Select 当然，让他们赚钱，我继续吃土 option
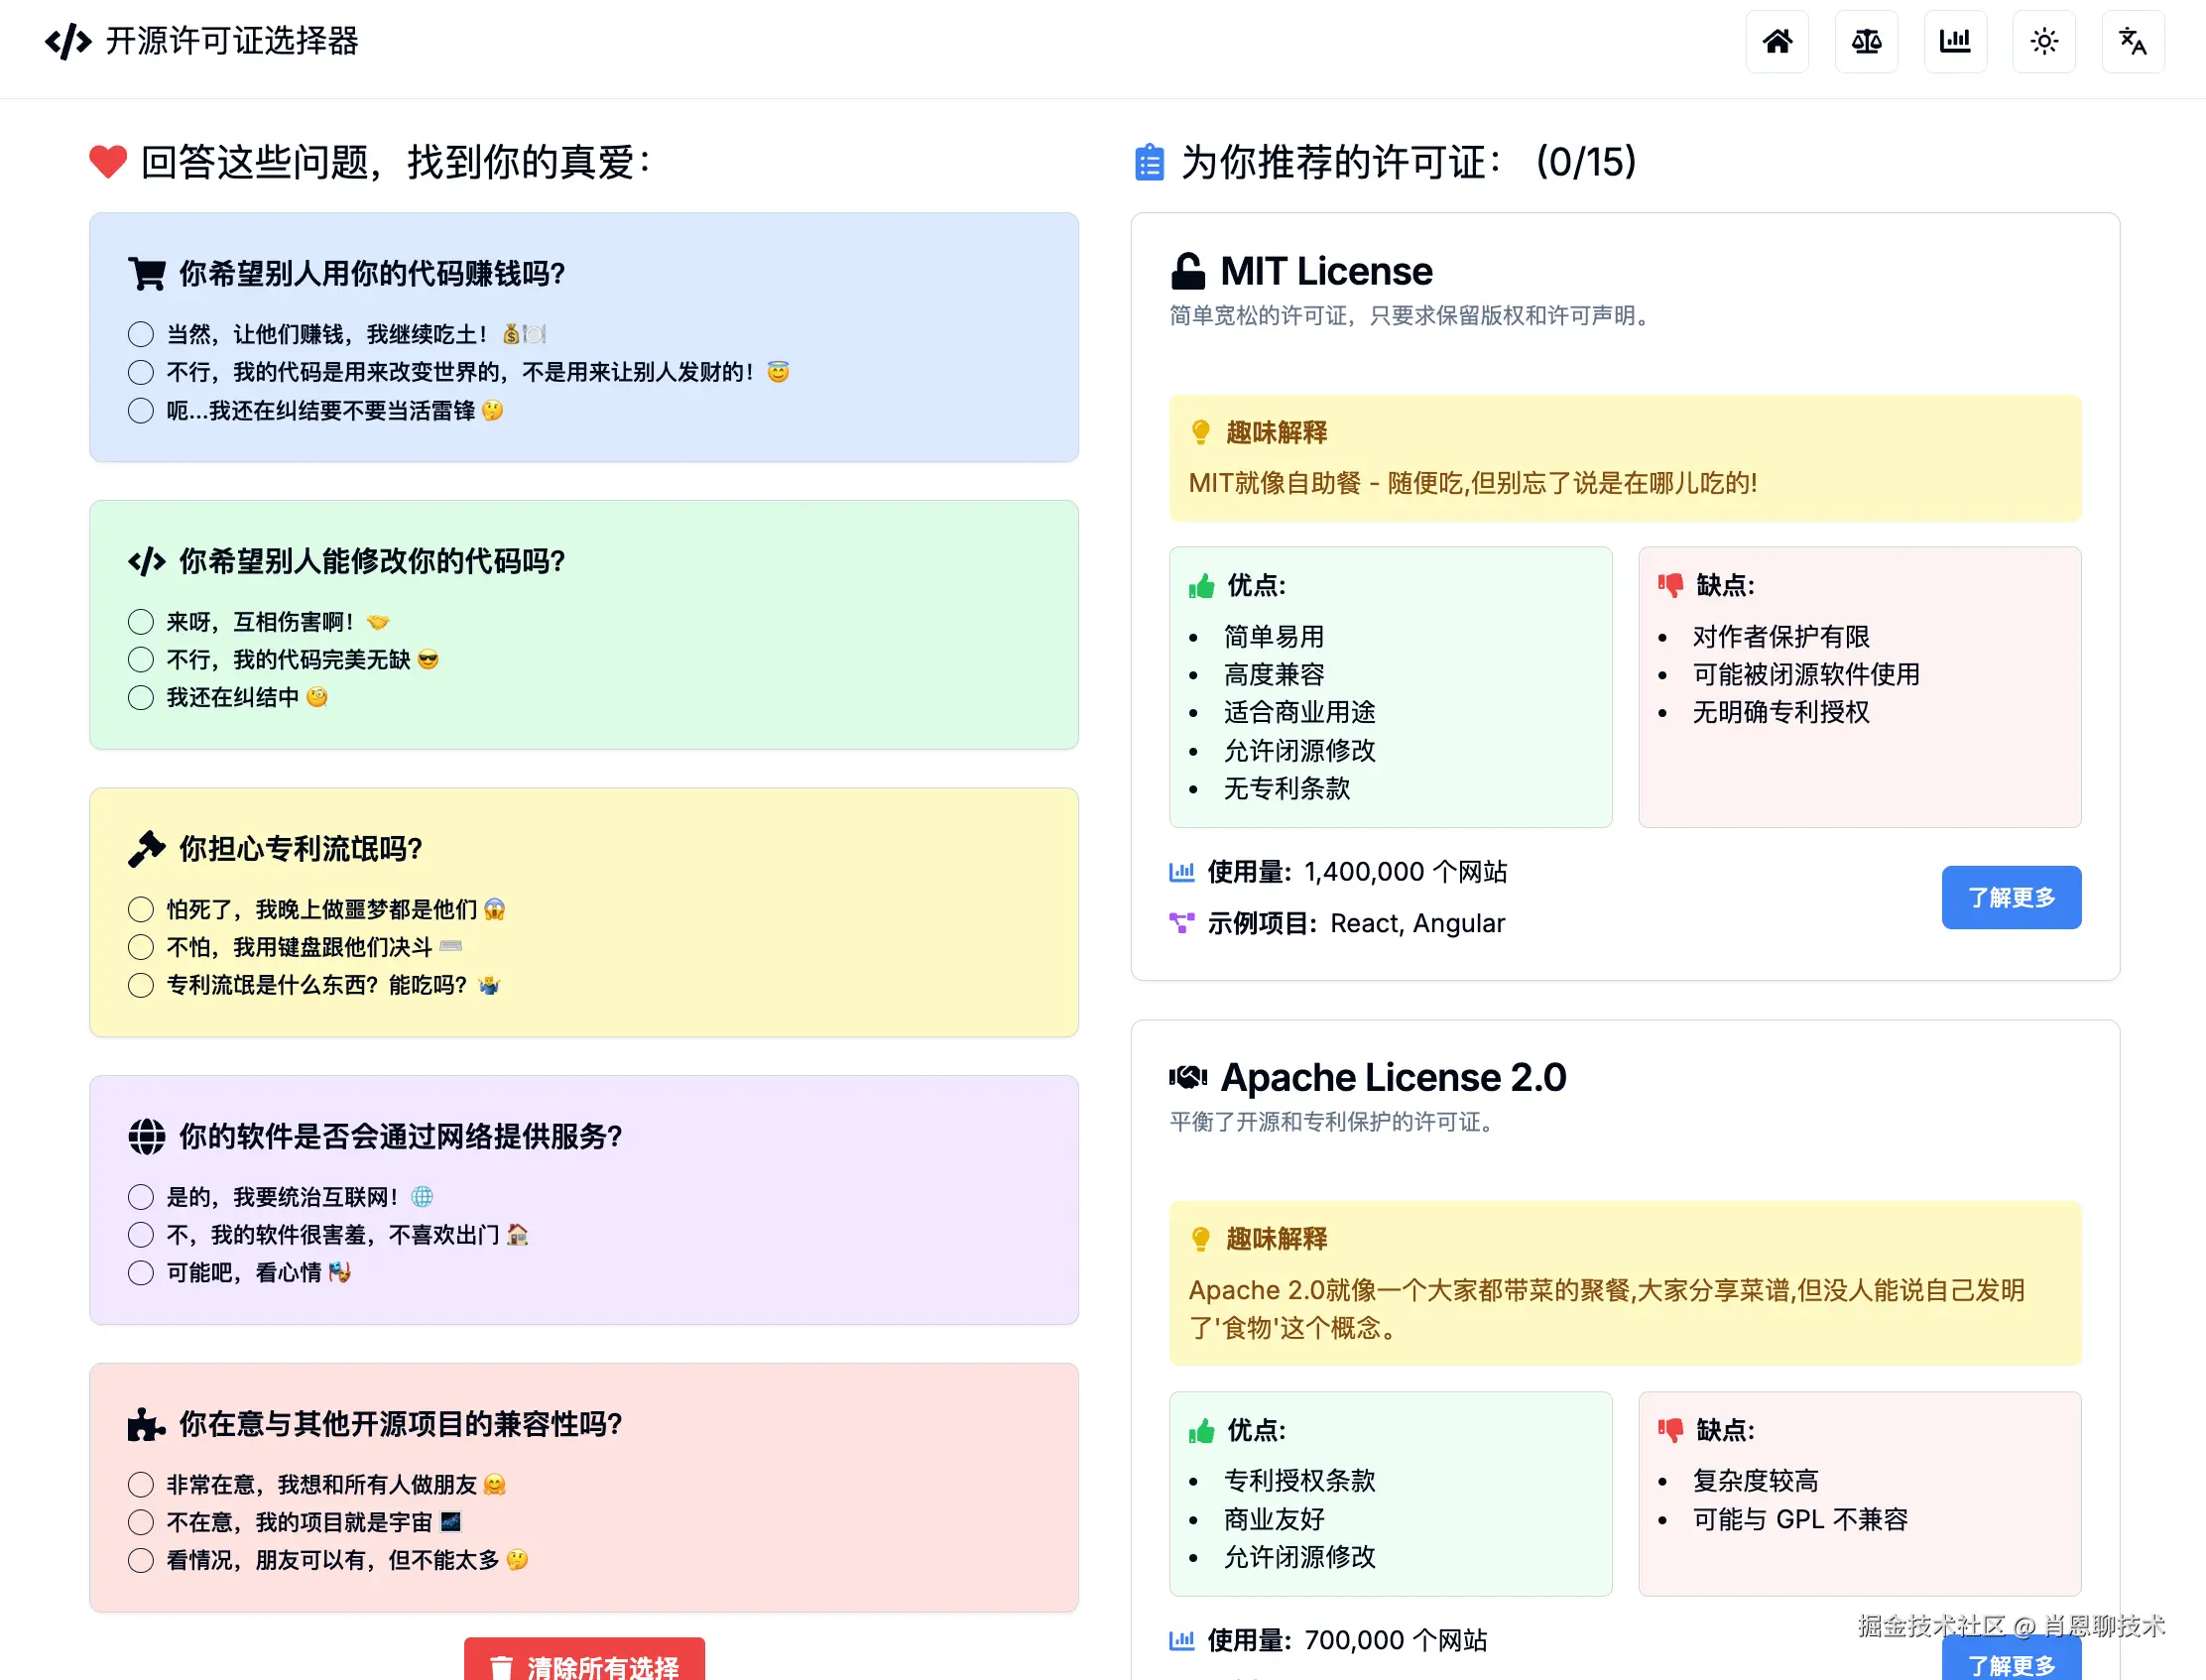The width and height of the screenshot is (2206, 1680). click(141, 334)
